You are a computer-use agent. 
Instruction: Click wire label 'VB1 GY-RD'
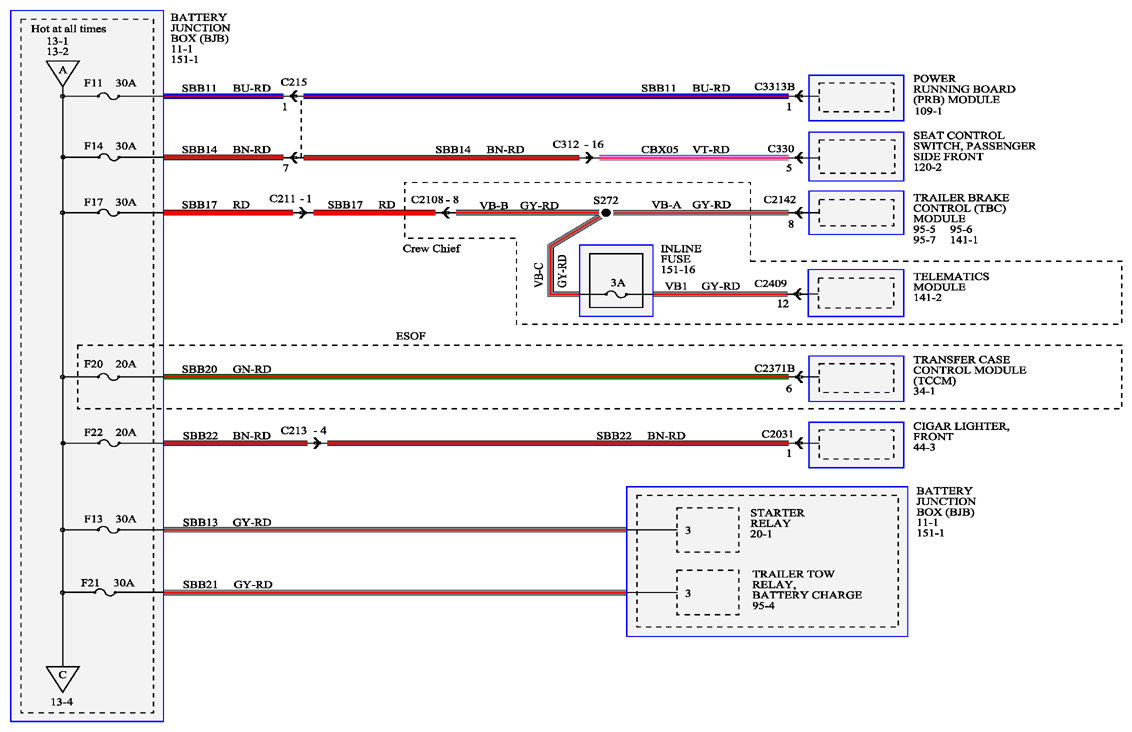pos(702,287)
